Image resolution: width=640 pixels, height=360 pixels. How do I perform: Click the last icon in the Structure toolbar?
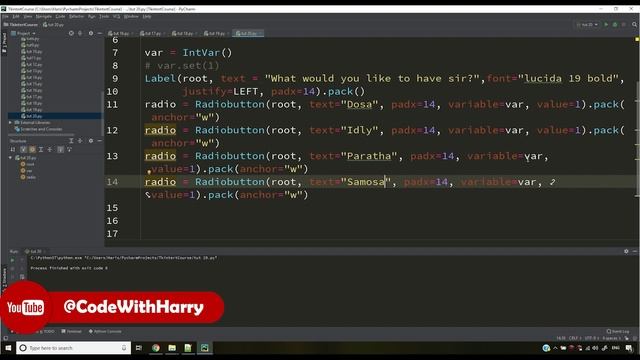pyautogui.click(x=69, y=150)
